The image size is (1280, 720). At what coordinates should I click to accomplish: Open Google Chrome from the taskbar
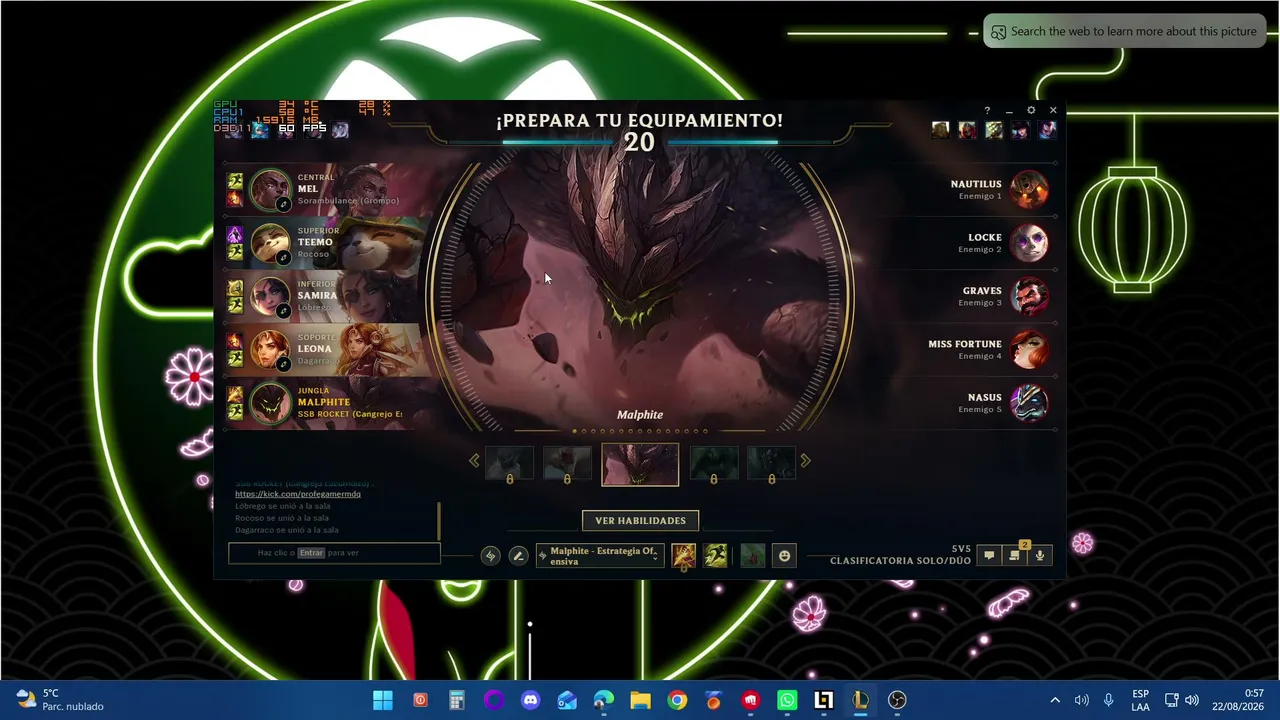677,700
